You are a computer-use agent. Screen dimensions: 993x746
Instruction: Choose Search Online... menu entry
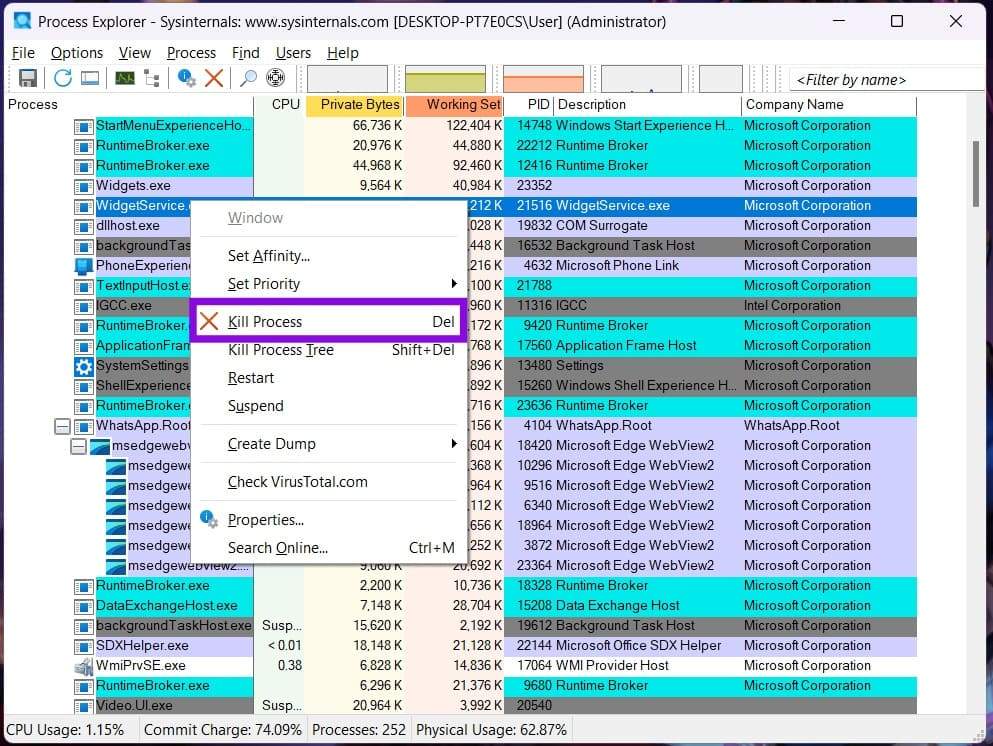point(328,548)
